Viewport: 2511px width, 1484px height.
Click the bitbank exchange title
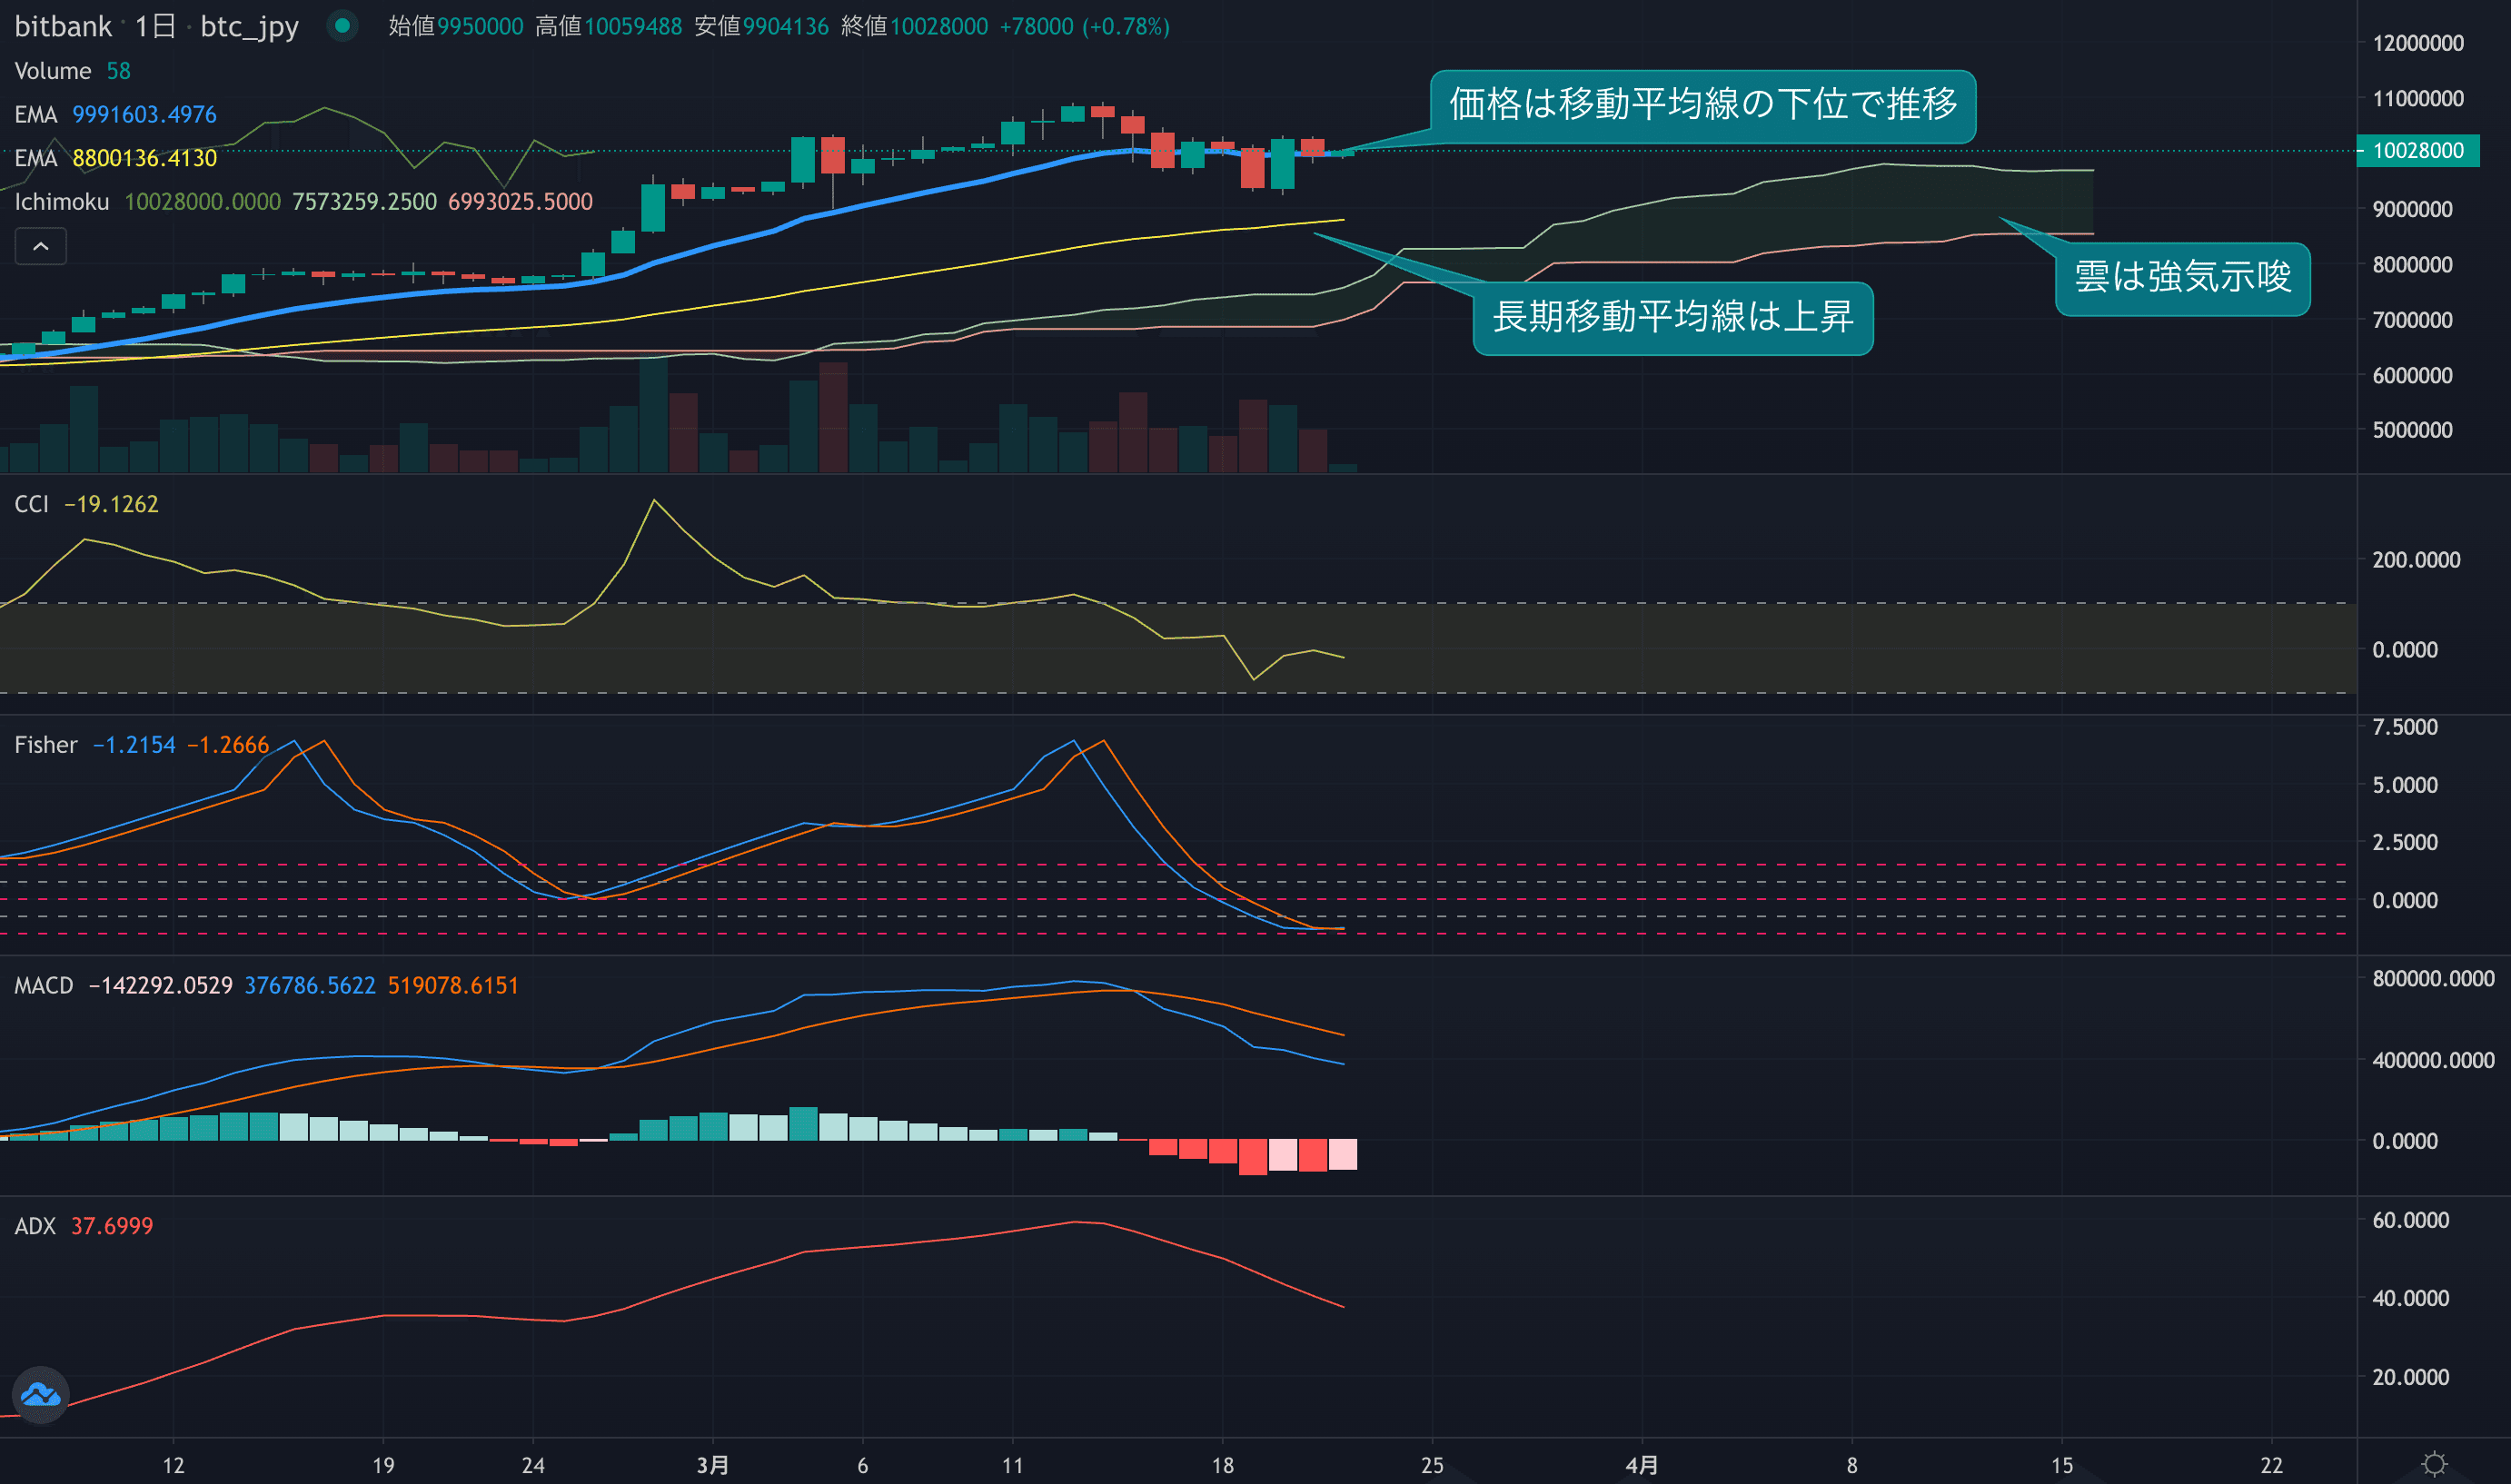pyautogui.click(x=63, y=26)
